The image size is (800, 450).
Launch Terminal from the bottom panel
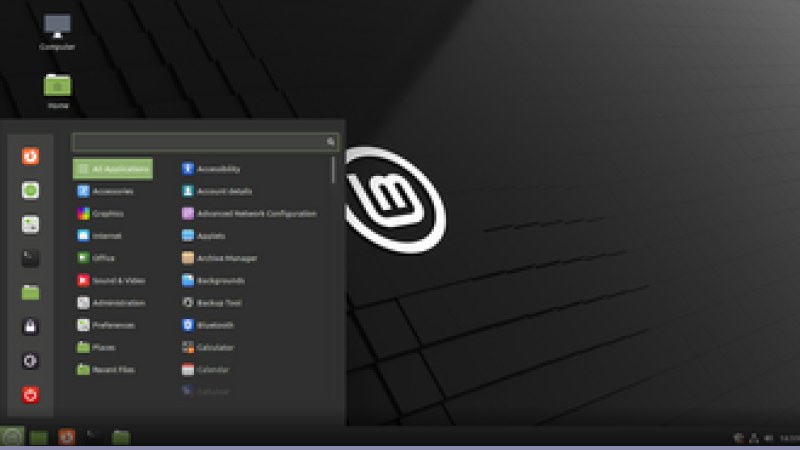click(93, 436)
